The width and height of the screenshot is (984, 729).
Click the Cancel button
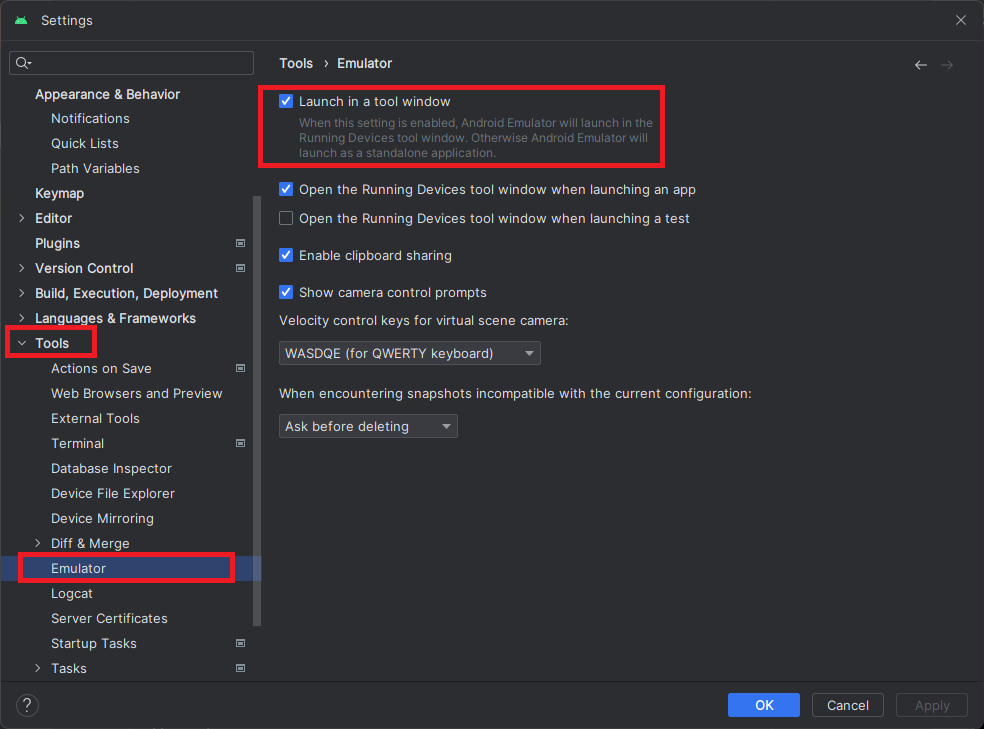point(848,705)
